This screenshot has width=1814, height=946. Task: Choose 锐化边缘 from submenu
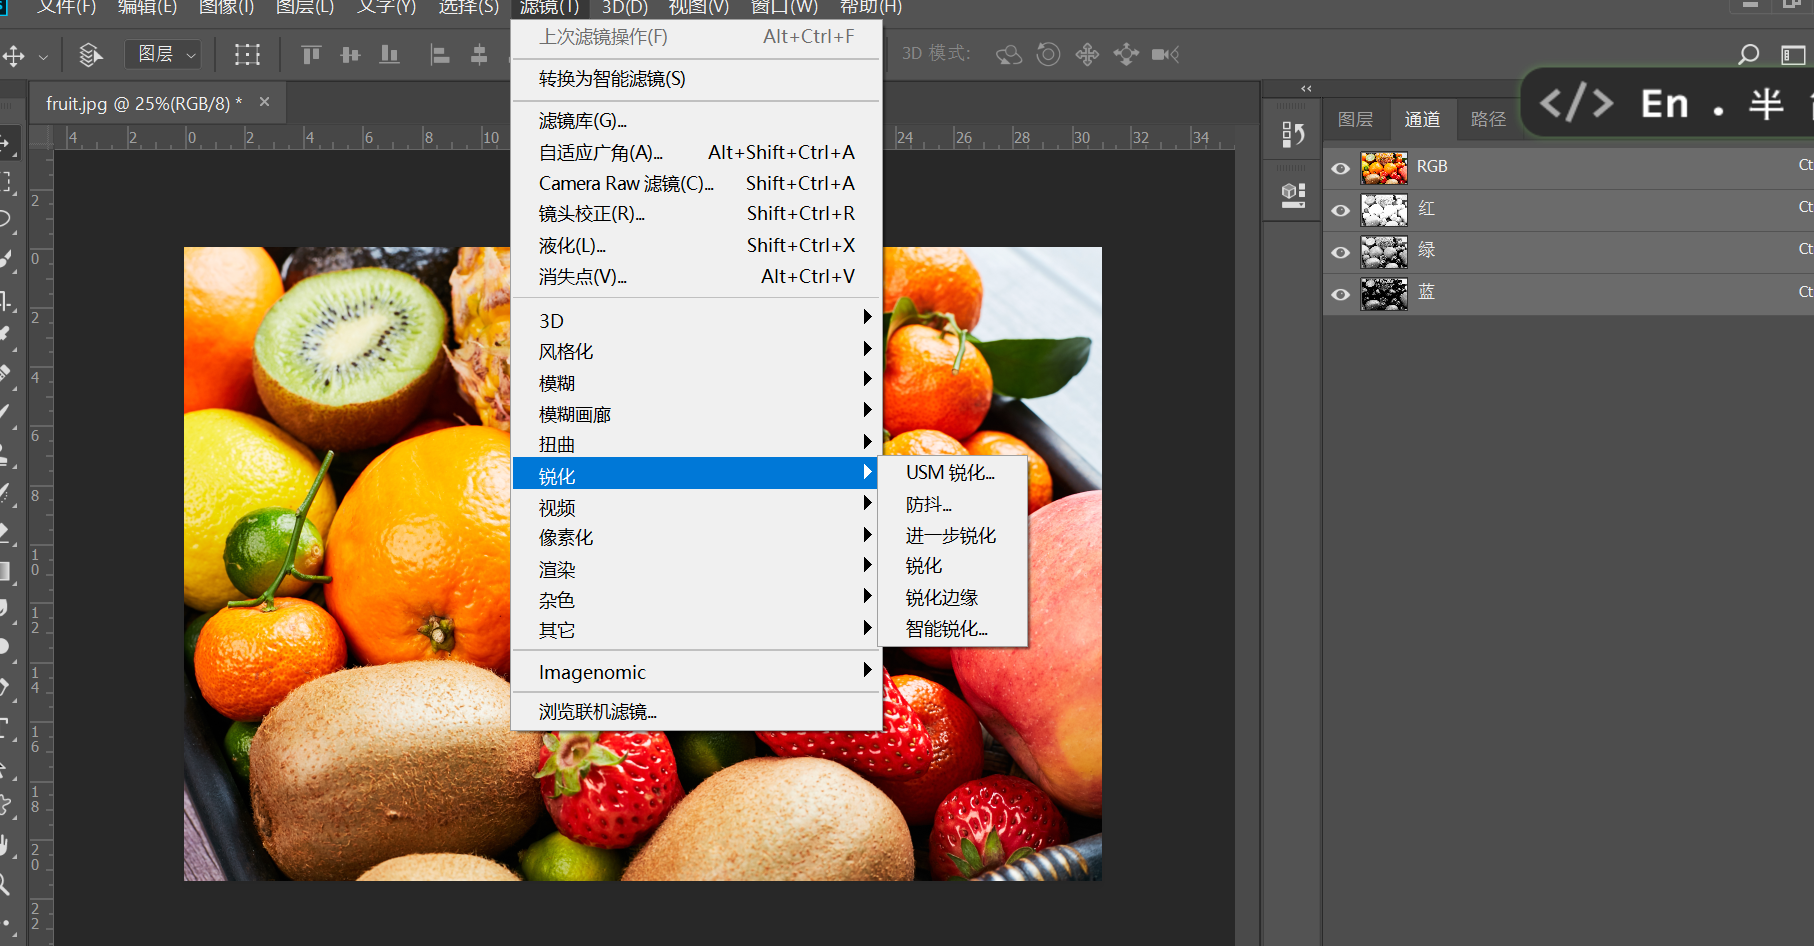coord(952,597)
